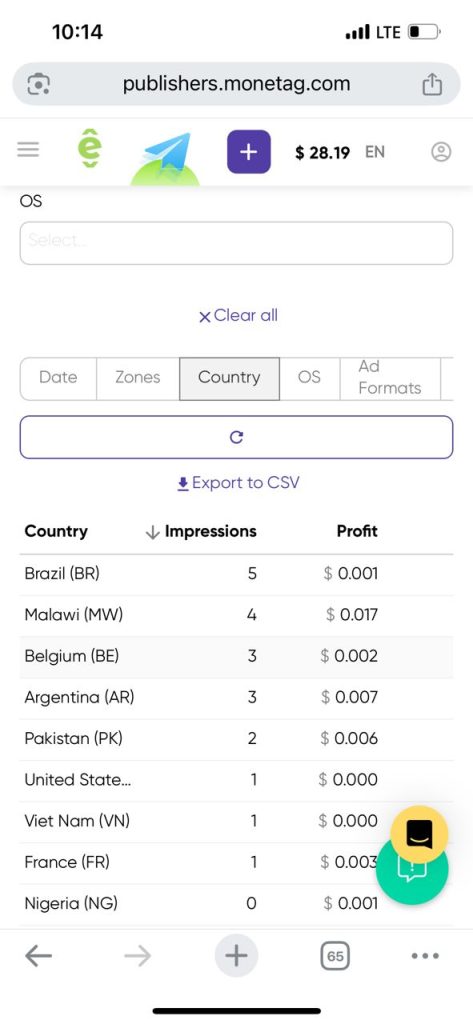Image resolution: width=473 pixels, height=1024 pixels.
Task: Tap the publishers.monetag.com address bar
Action: click(x=236, y=84)
